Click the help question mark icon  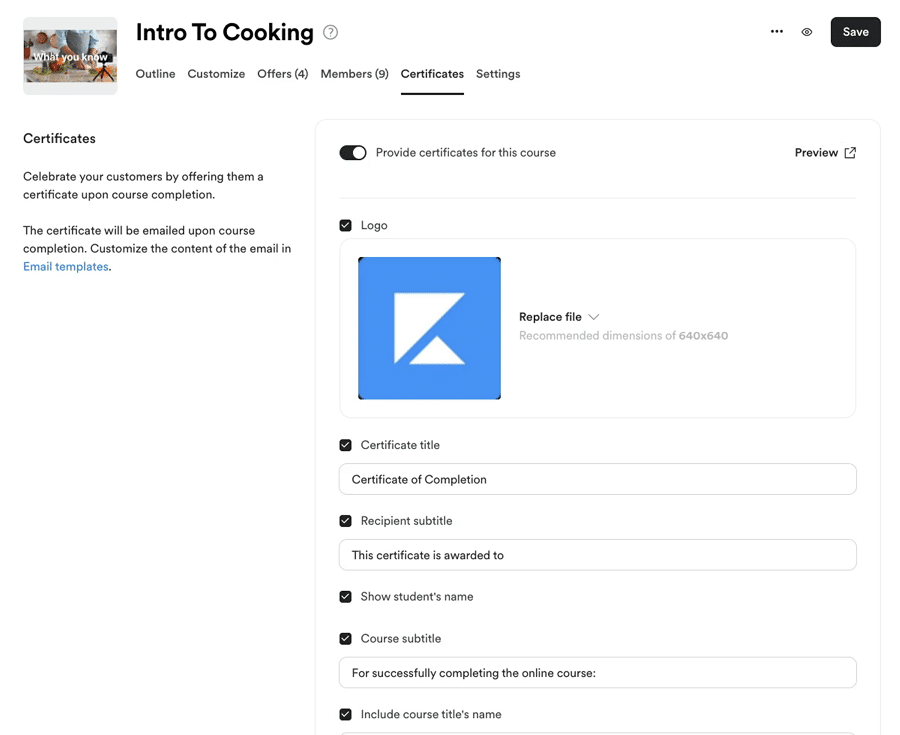(330, 32)
